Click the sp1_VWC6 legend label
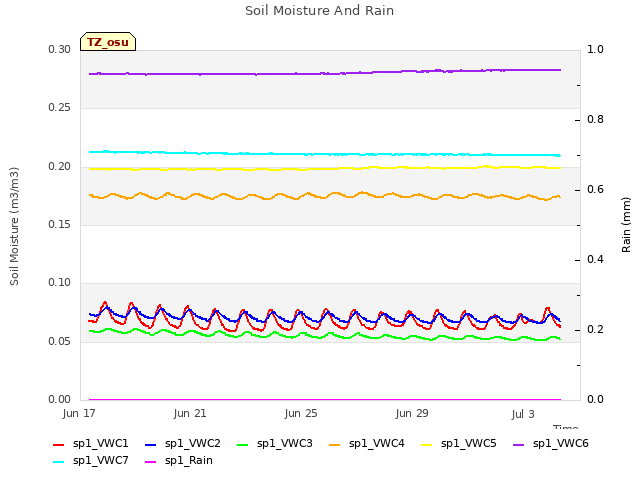640x480 pixels. click(560, 443)
